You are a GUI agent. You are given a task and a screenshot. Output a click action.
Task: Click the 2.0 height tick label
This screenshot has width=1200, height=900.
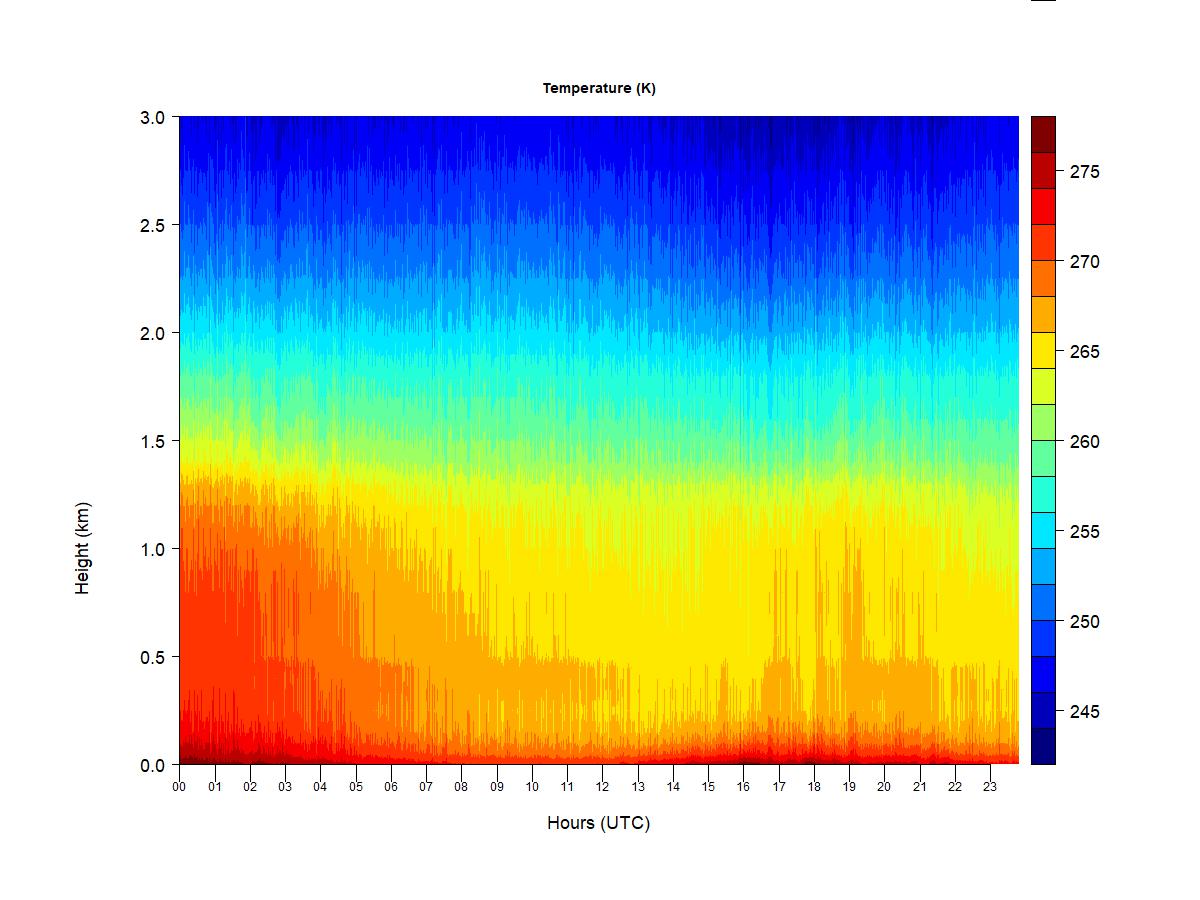tap(152, 333)
